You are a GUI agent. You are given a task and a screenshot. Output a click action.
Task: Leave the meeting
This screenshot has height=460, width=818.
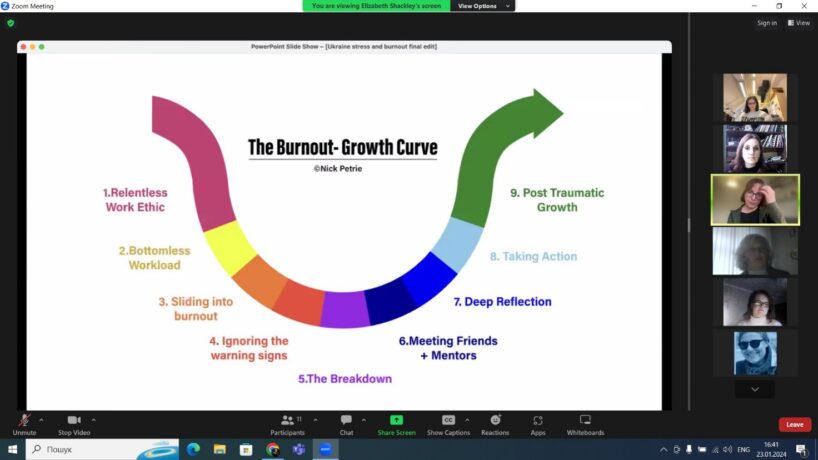click(x=794, y=424)
